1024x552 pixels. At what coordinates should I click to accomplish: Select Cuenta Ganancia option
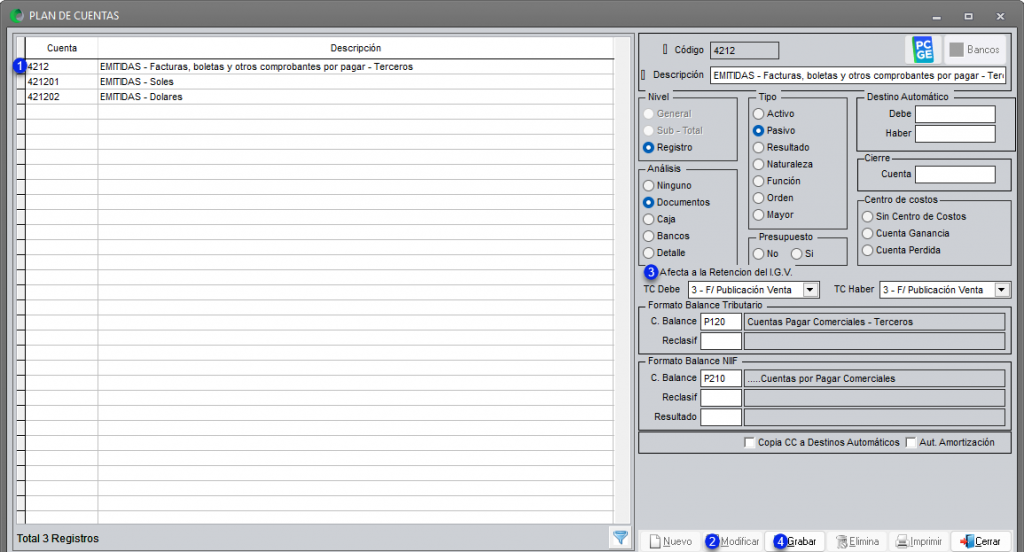coord(867,233)
